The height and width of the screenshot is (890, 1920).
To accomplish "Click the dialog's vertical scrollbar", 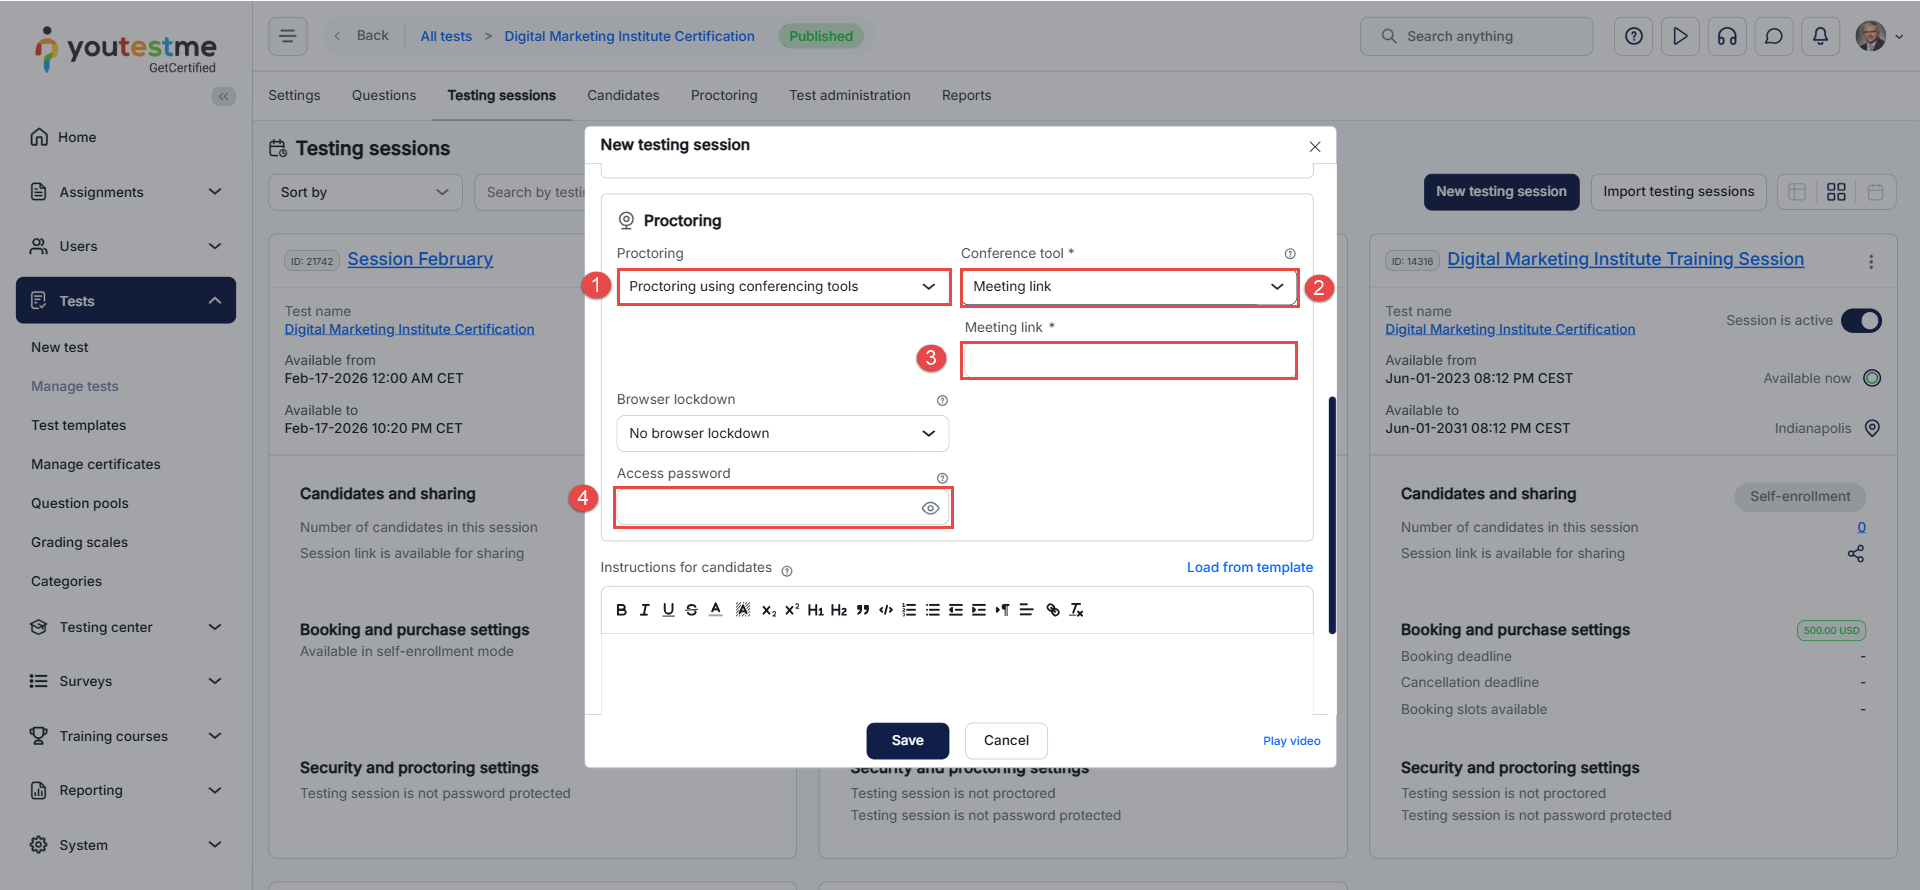I will 1332,515.
